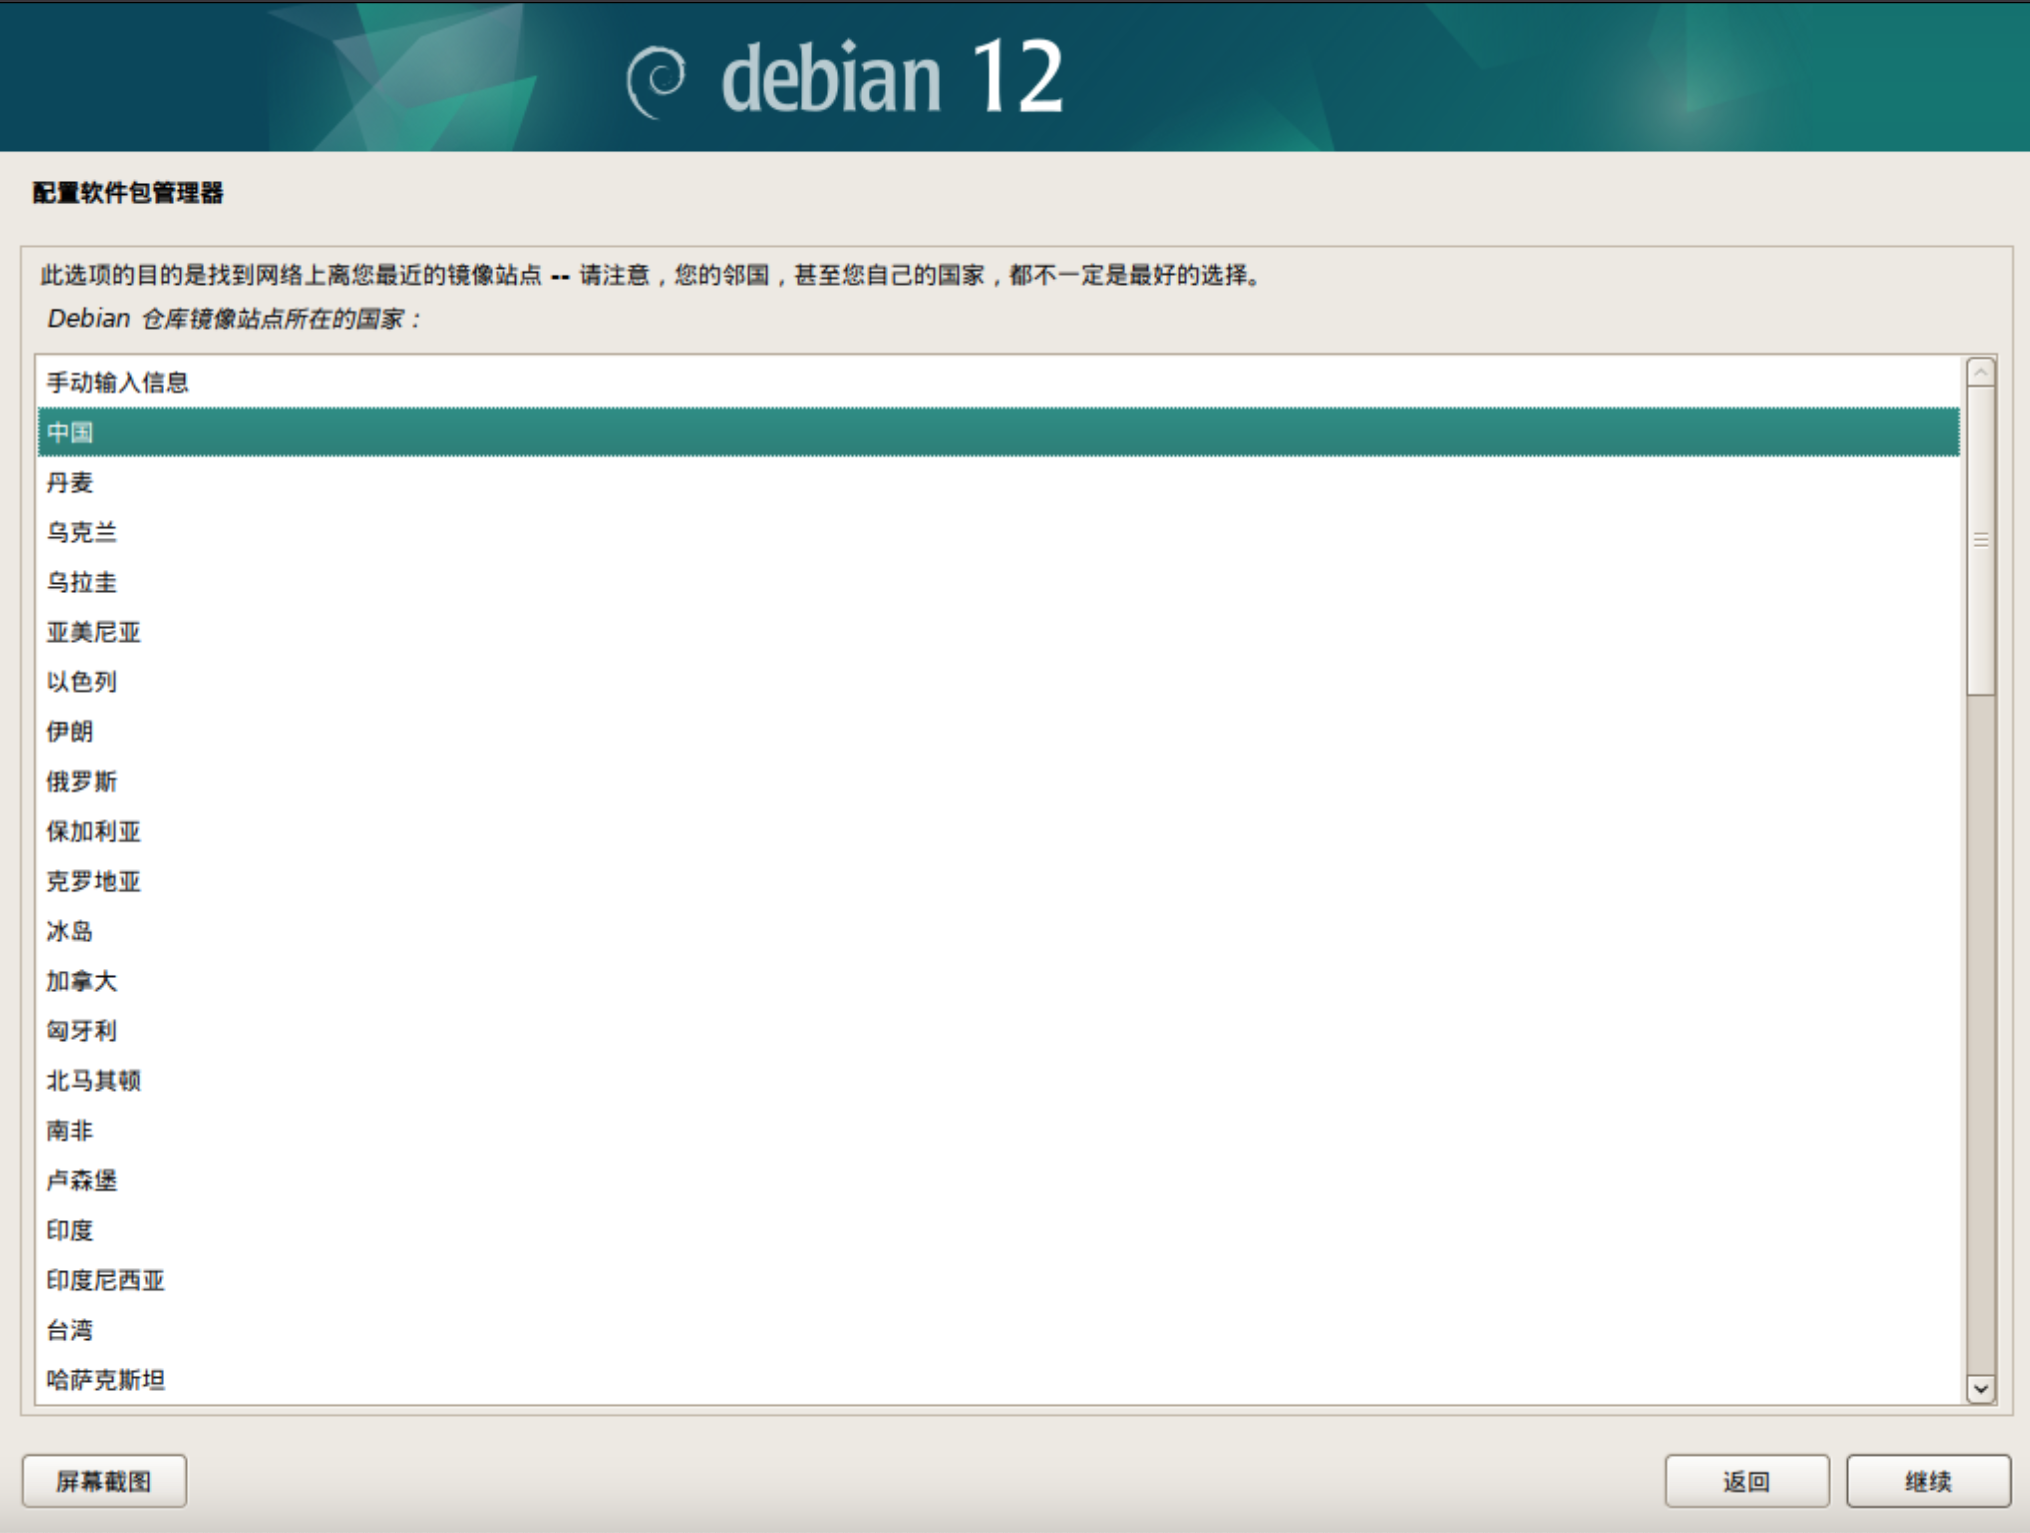This screenshot has height=1533, width=2030.
Task: Choose 加拿大 from country list
Action: [x=82, y=981]
